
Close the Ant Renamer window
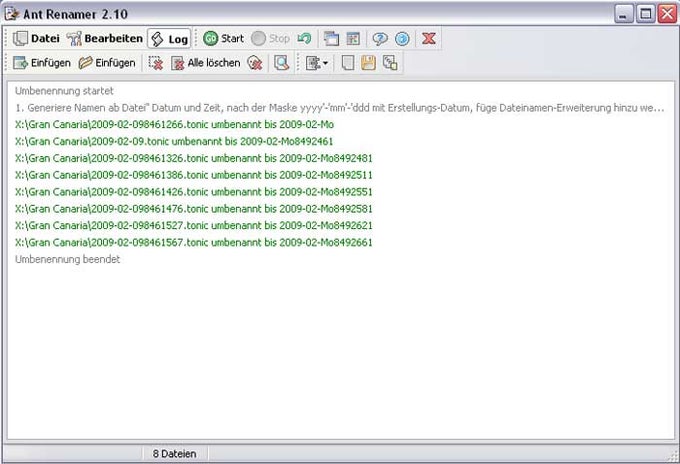[667, 14]
